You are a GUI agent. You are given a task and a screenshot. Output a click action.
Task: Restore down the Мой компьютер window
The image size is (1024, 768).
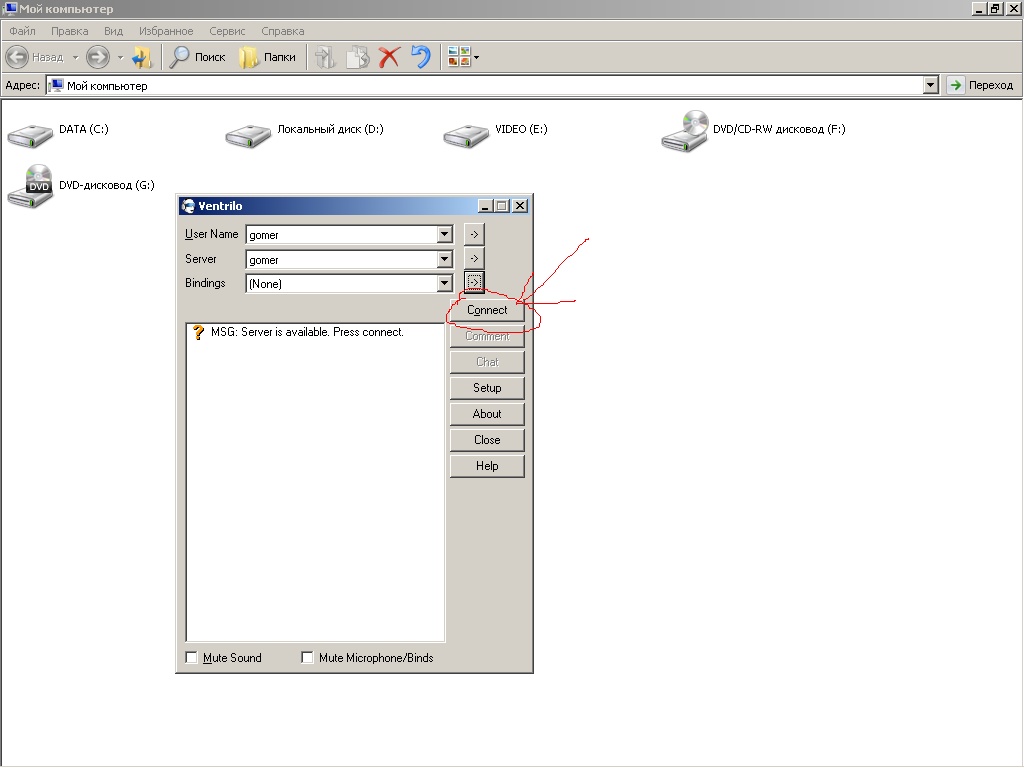click(x=995, y=8)
